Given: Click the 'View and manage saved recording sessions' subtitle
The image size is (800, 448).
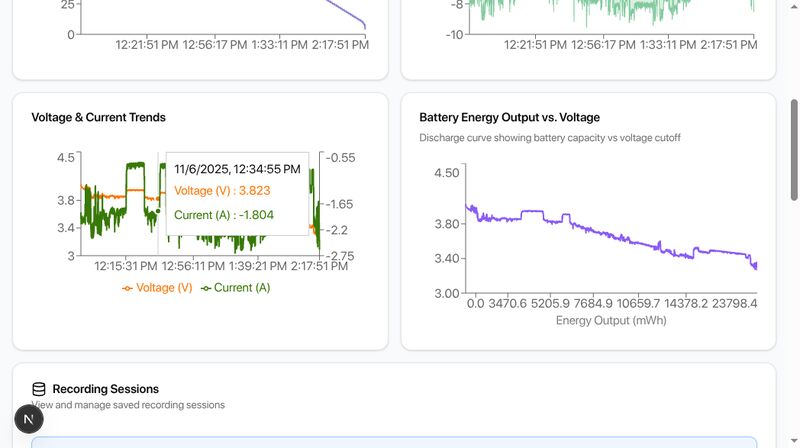Looking at the screenshot, I should 130,405.
